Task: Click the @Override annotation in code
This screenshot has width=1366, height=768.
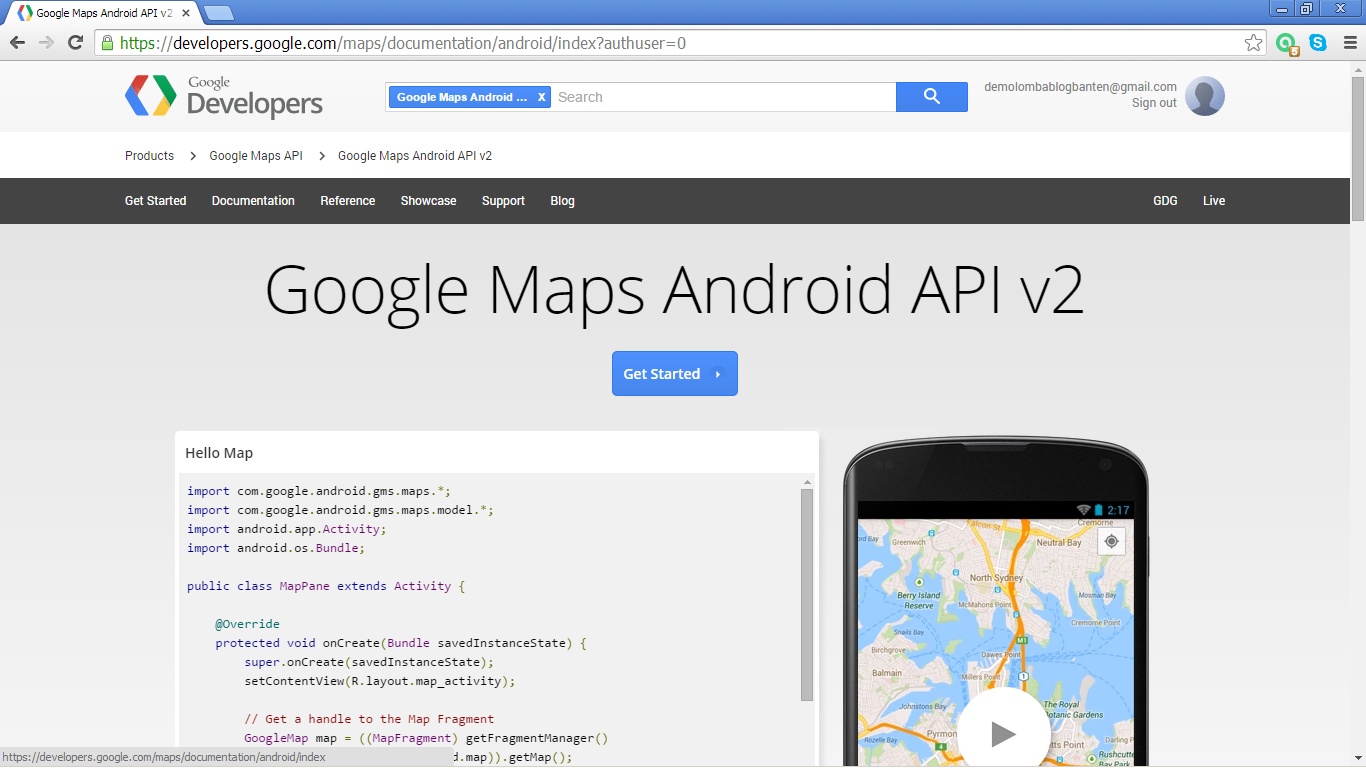Action: [x=247, y=624]
